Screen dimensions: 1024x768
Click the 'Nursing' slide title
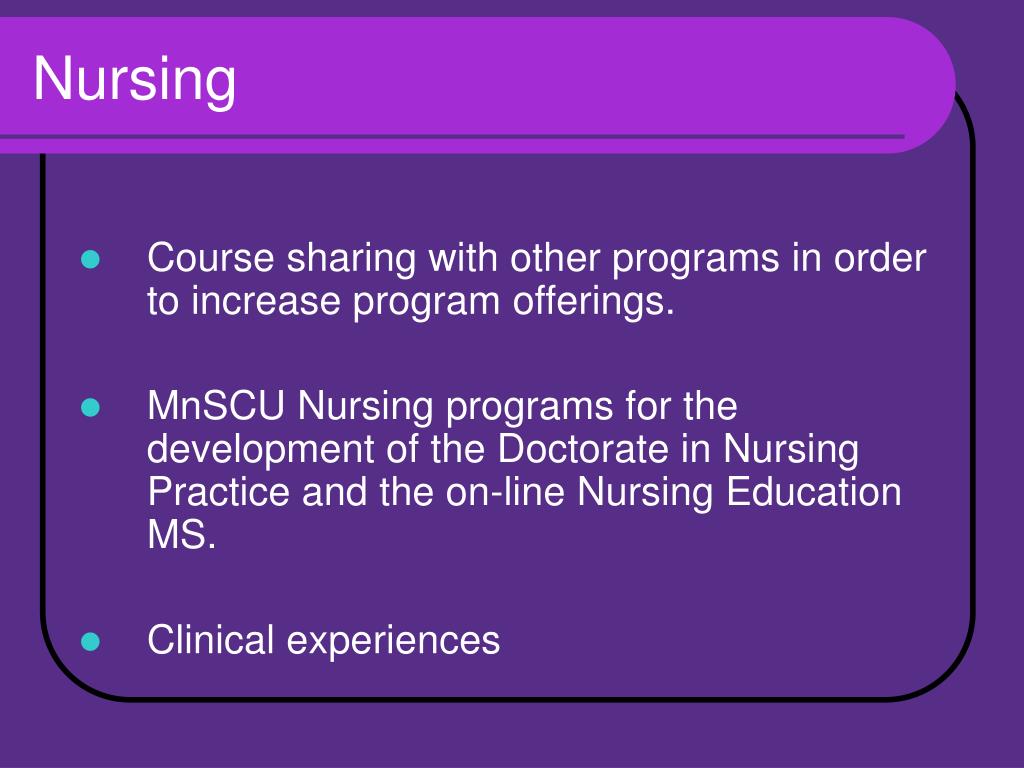[135, 80]
